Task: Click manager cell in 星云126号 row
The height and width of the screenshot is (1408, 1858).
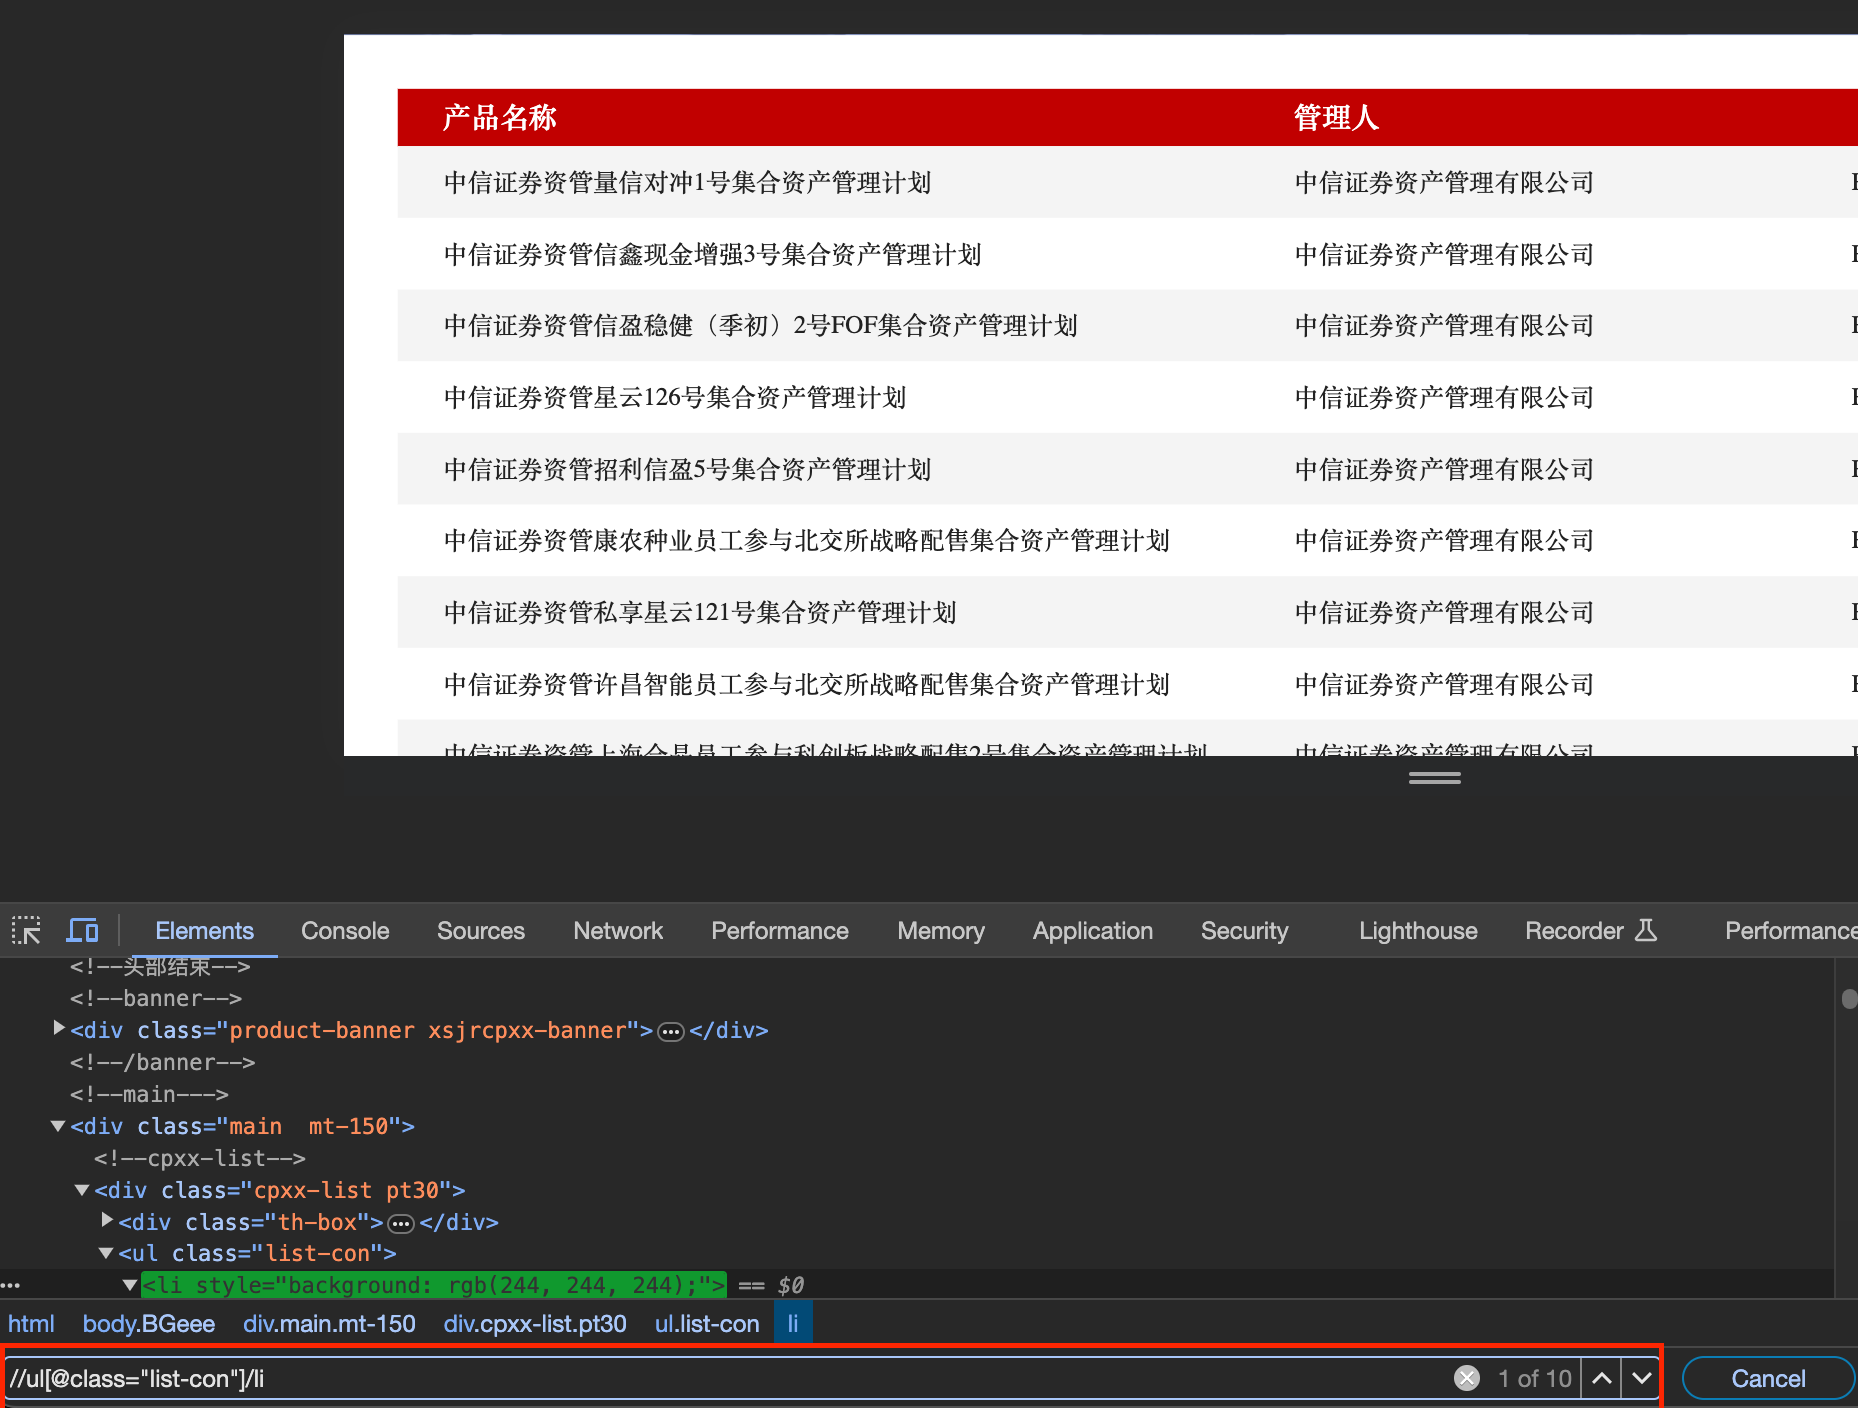Action: click(x=1444, y=398)
